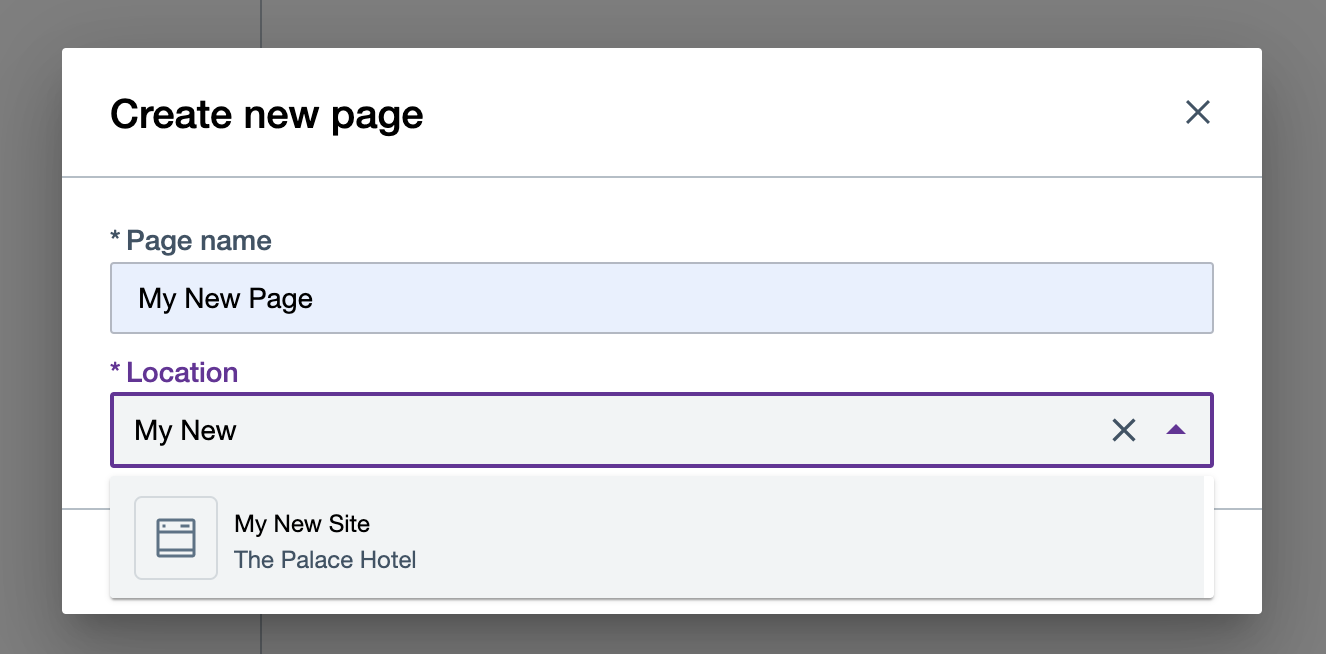Click the Page name label

[191, 240]
